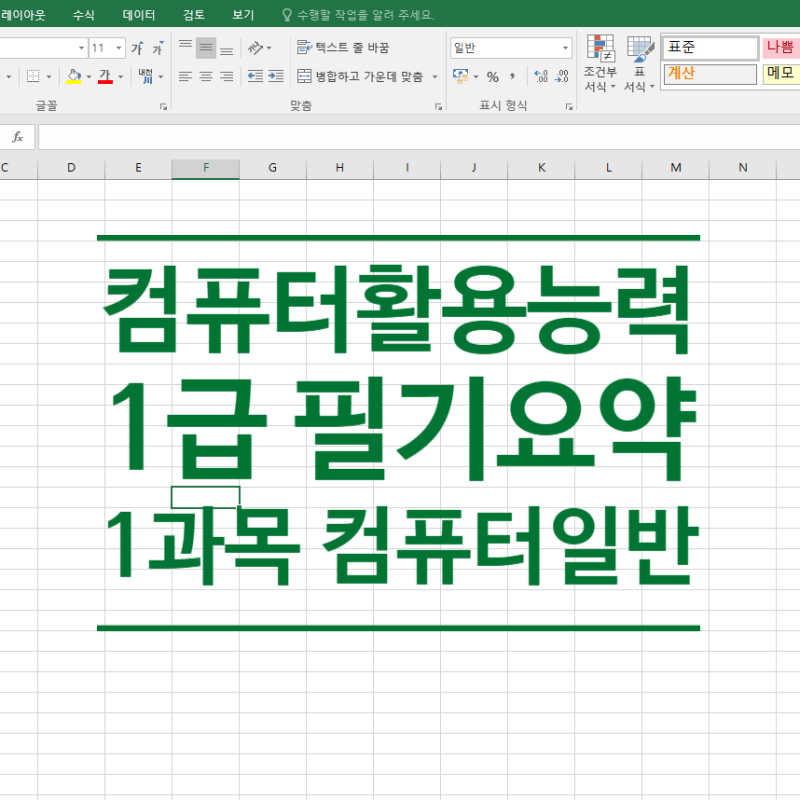Decrease font size with smaller 가 icon
Image resolution: width=800 pixels, height=800 pixels.
[158, 48]
